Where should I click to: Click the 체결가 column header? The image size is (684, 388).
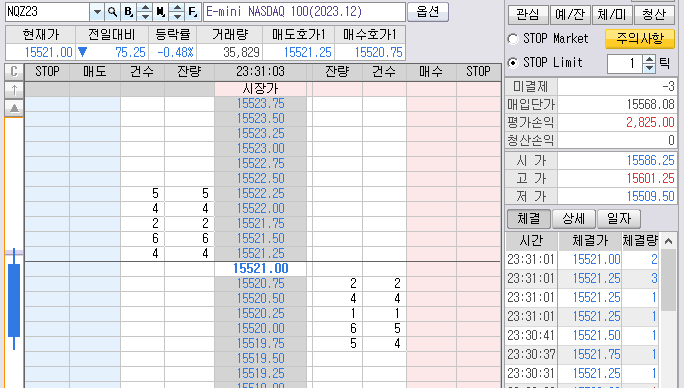590,240
